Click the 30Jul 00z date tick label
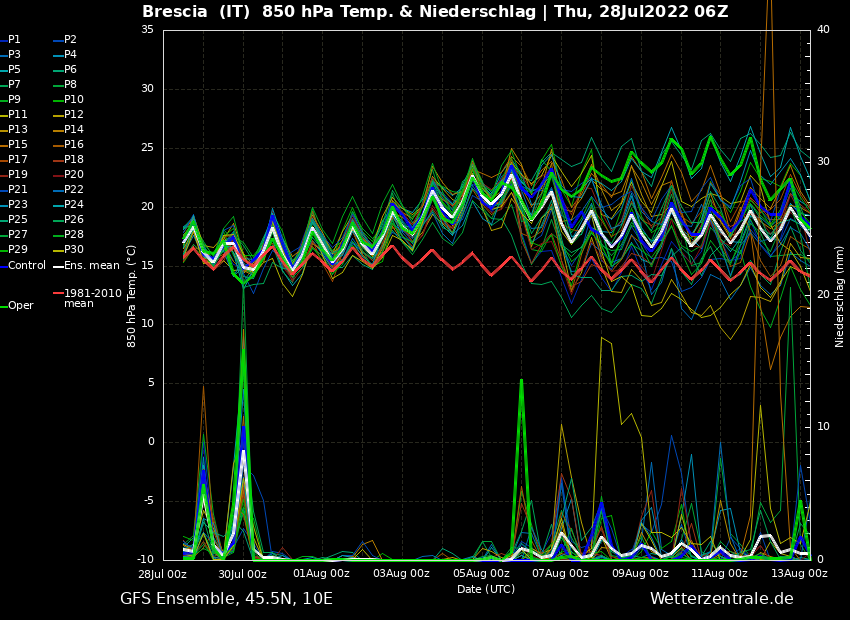 [242, 574]
